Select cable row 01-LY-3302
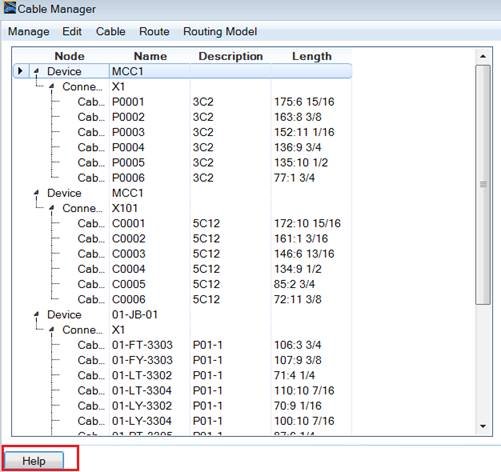 pos(182,406)
